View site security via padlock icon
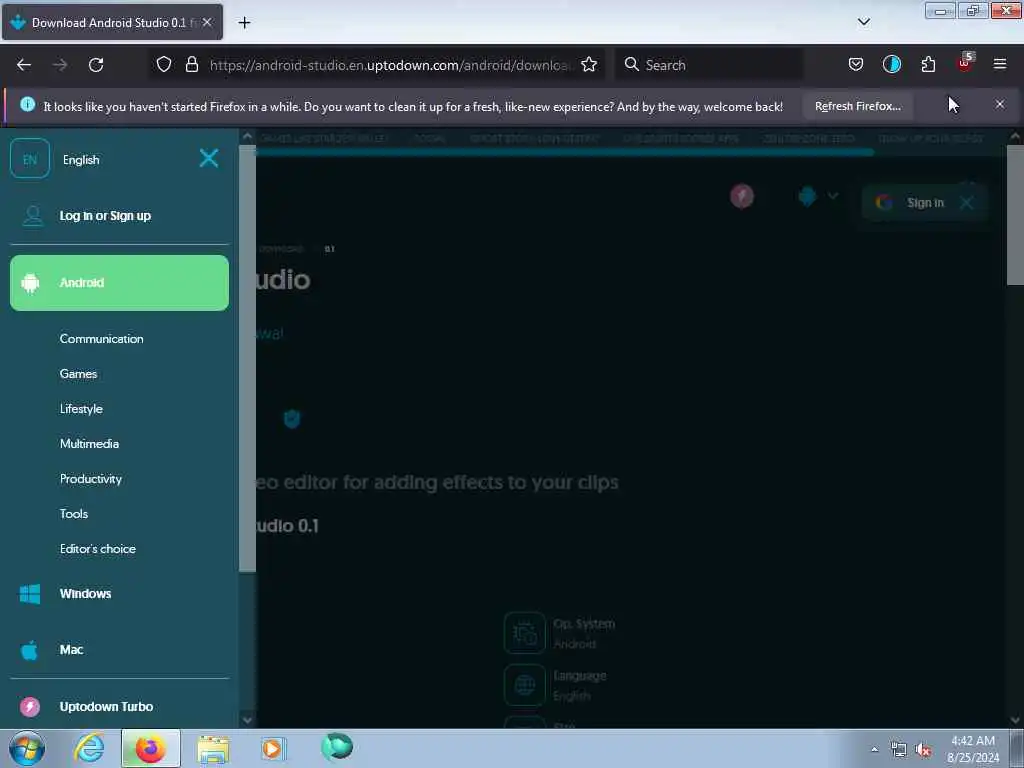1024x768 pixels. 191,64
